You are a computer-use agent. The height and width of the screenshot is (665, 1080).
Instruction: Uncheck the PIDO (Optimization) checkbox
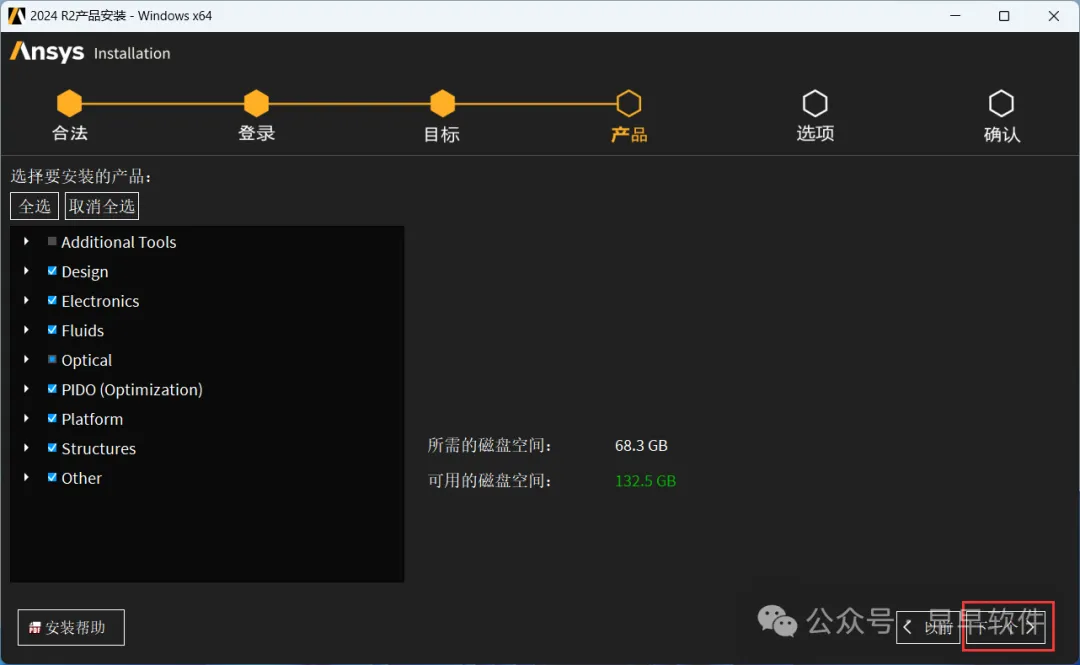pyautogui.click(x=52, y=389)
